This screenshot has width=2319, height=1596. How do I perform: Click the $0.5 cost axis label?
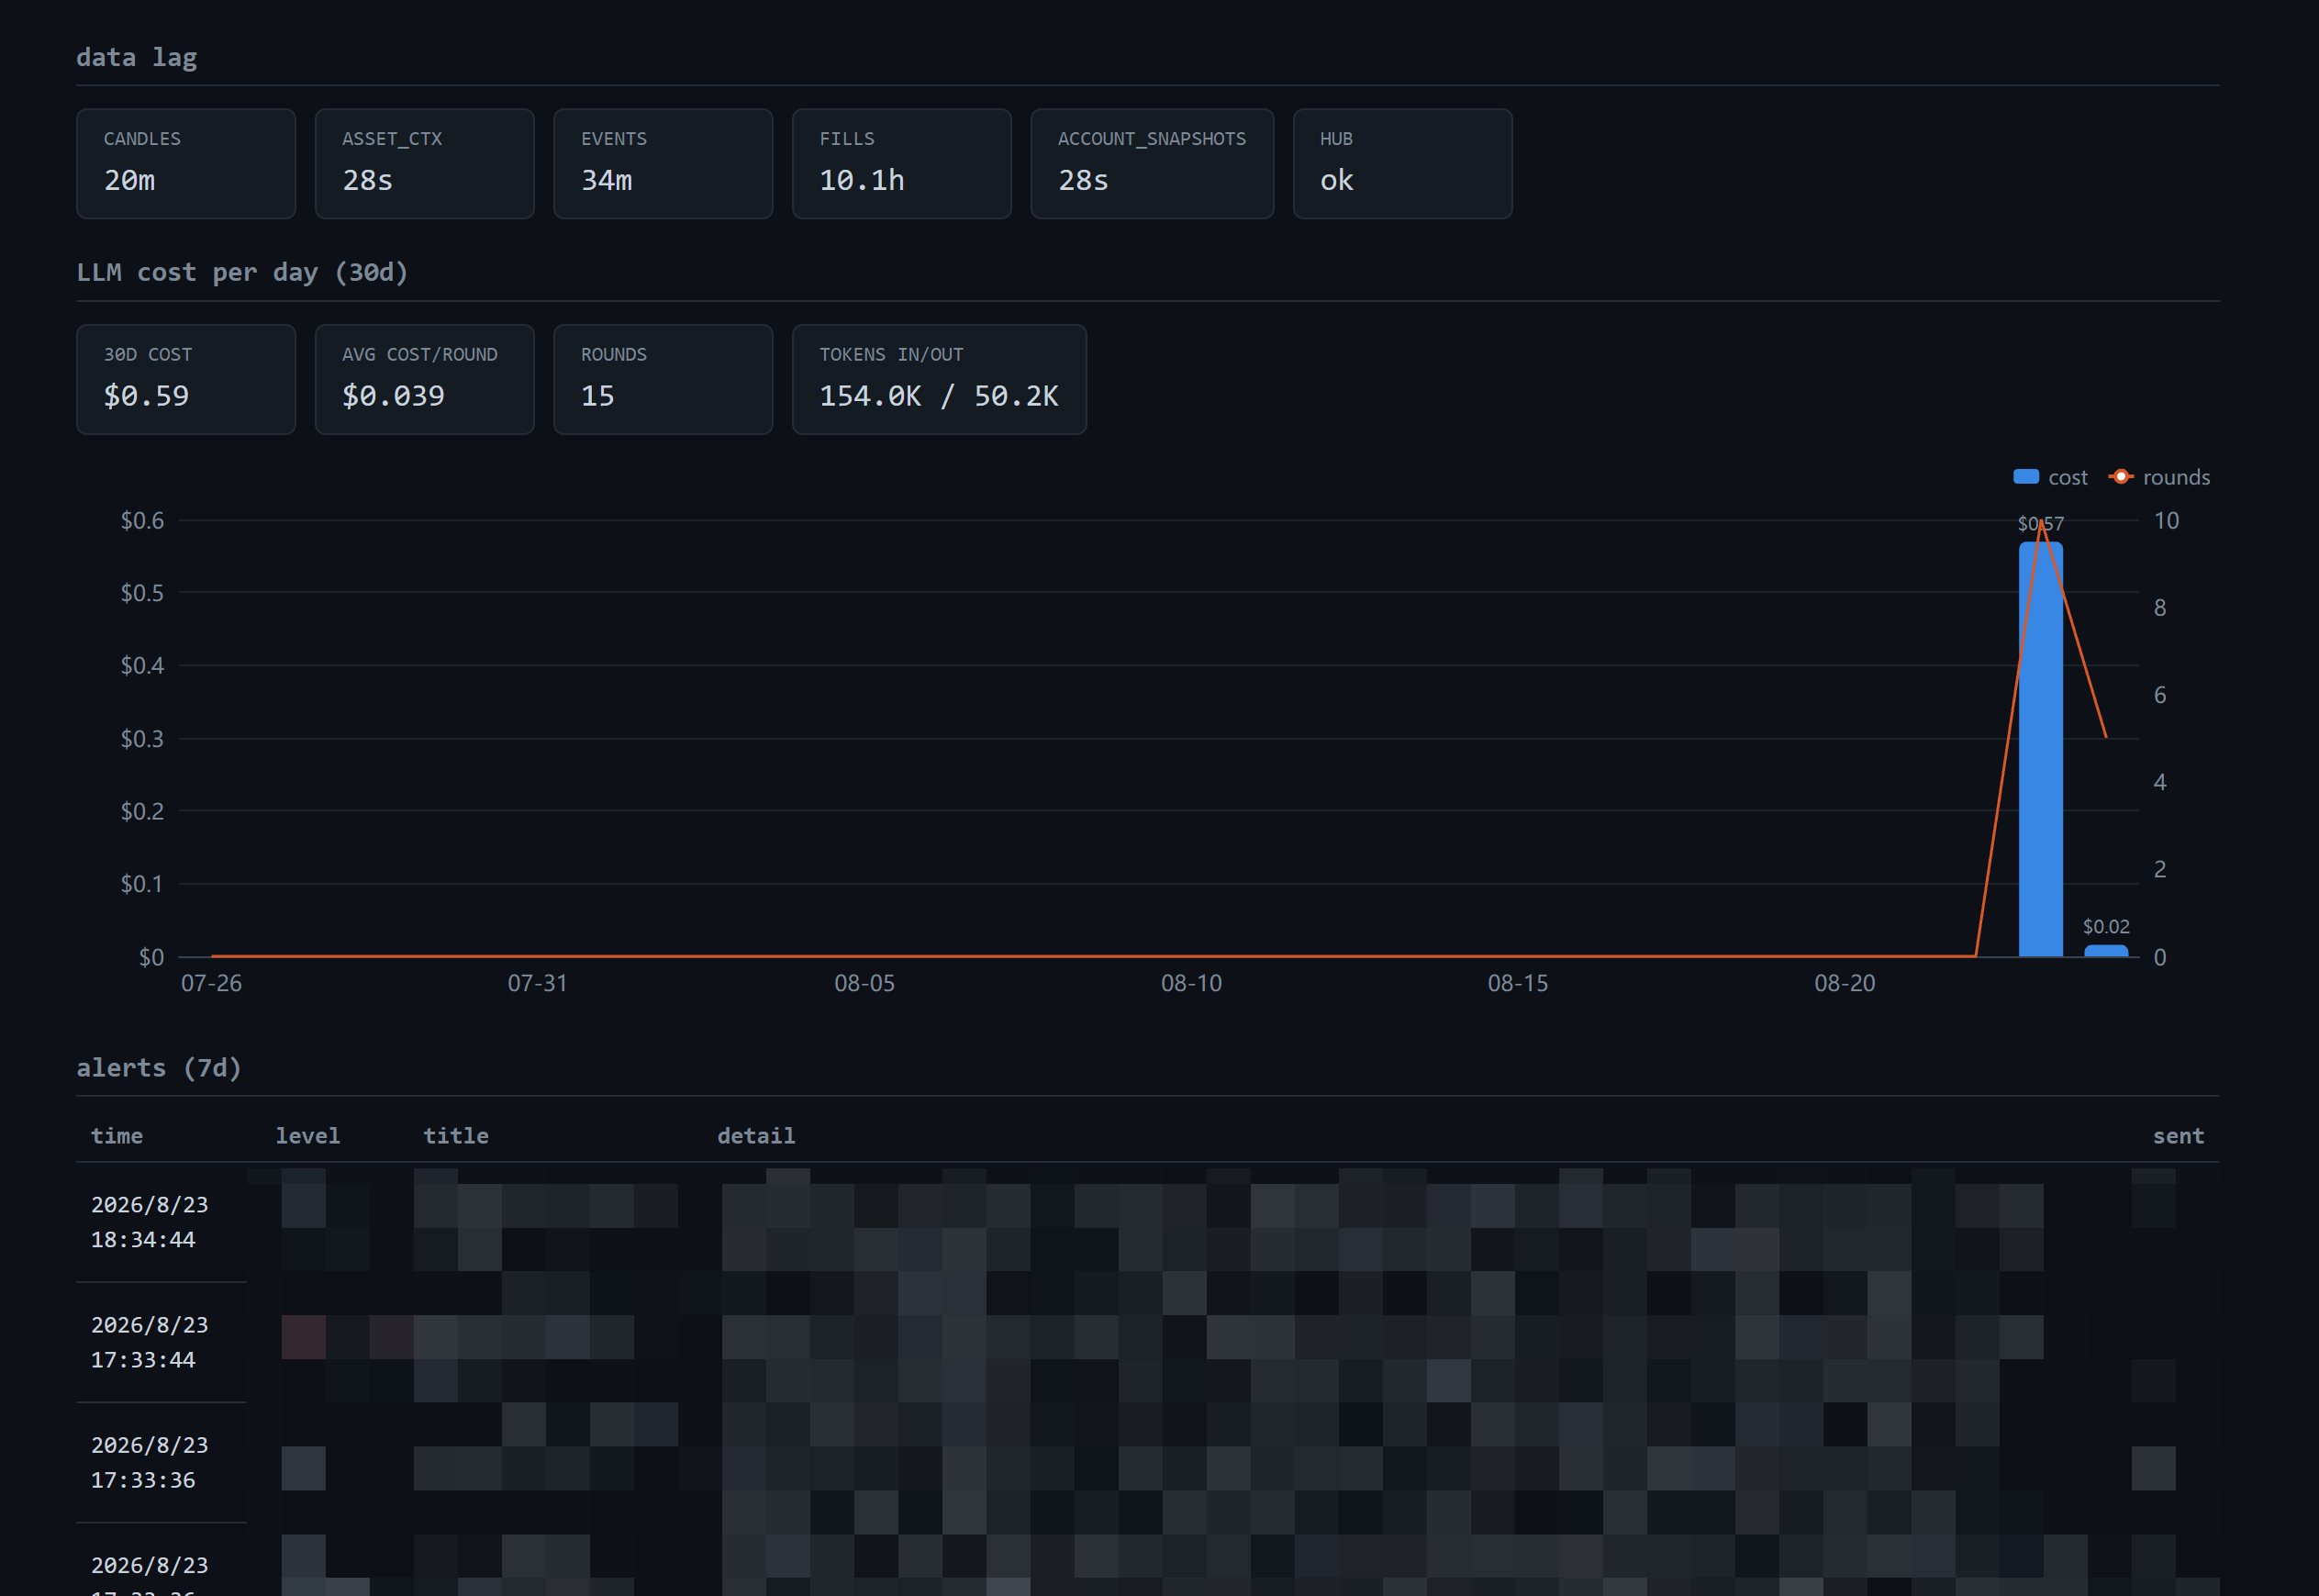click(x=142, y=593)
